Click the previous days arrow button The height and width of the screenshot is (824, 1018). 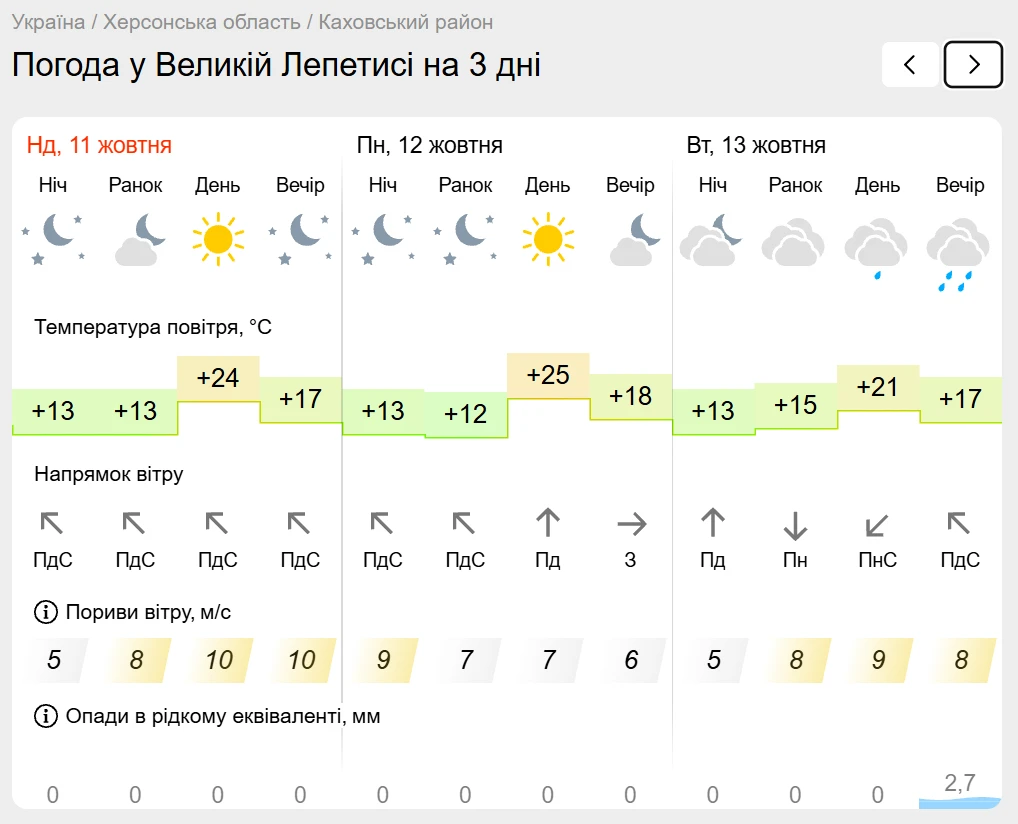[910, 64]
